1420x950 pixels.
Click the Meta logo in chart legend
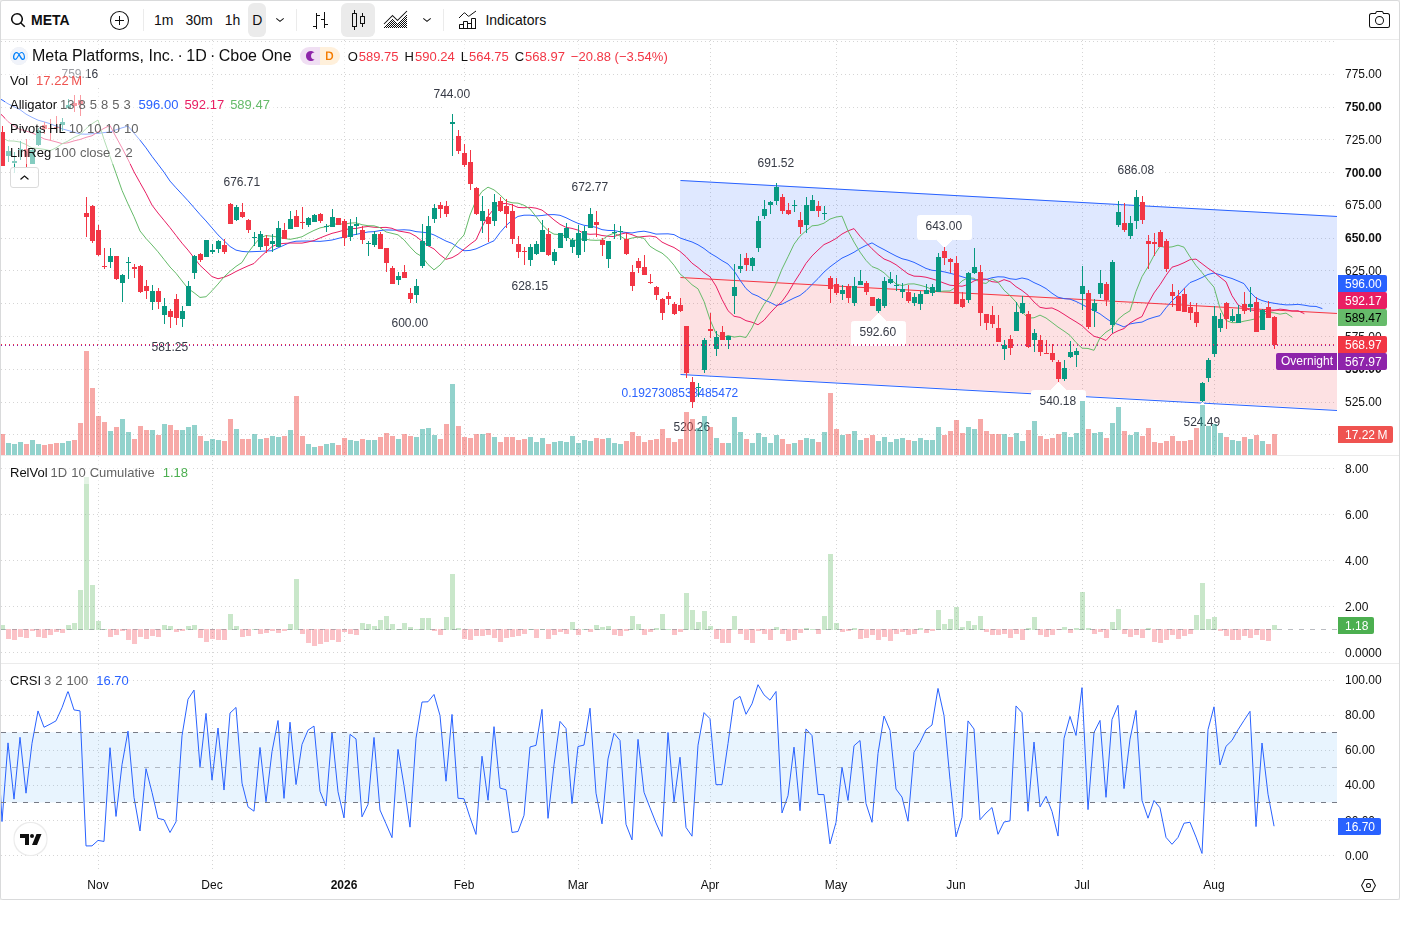click(x=19, y=56)
